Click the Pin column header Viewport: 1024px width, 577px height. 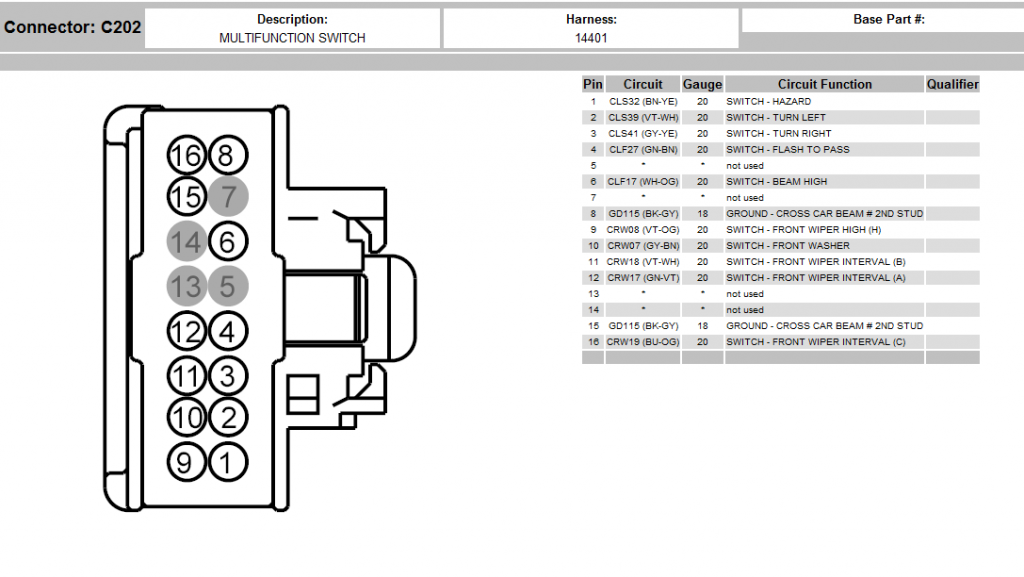593,85
